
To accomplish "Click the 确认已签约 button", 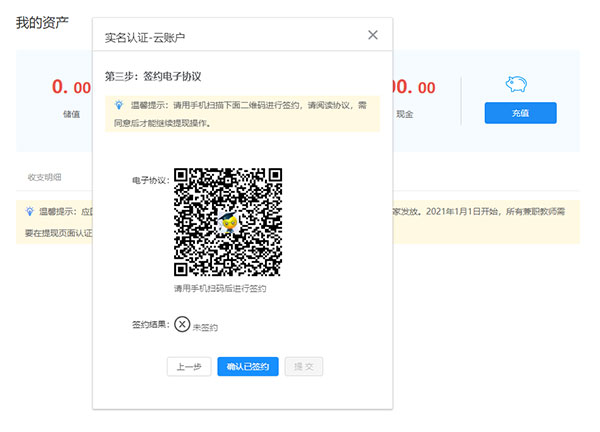I will click(x=248, y=367).
